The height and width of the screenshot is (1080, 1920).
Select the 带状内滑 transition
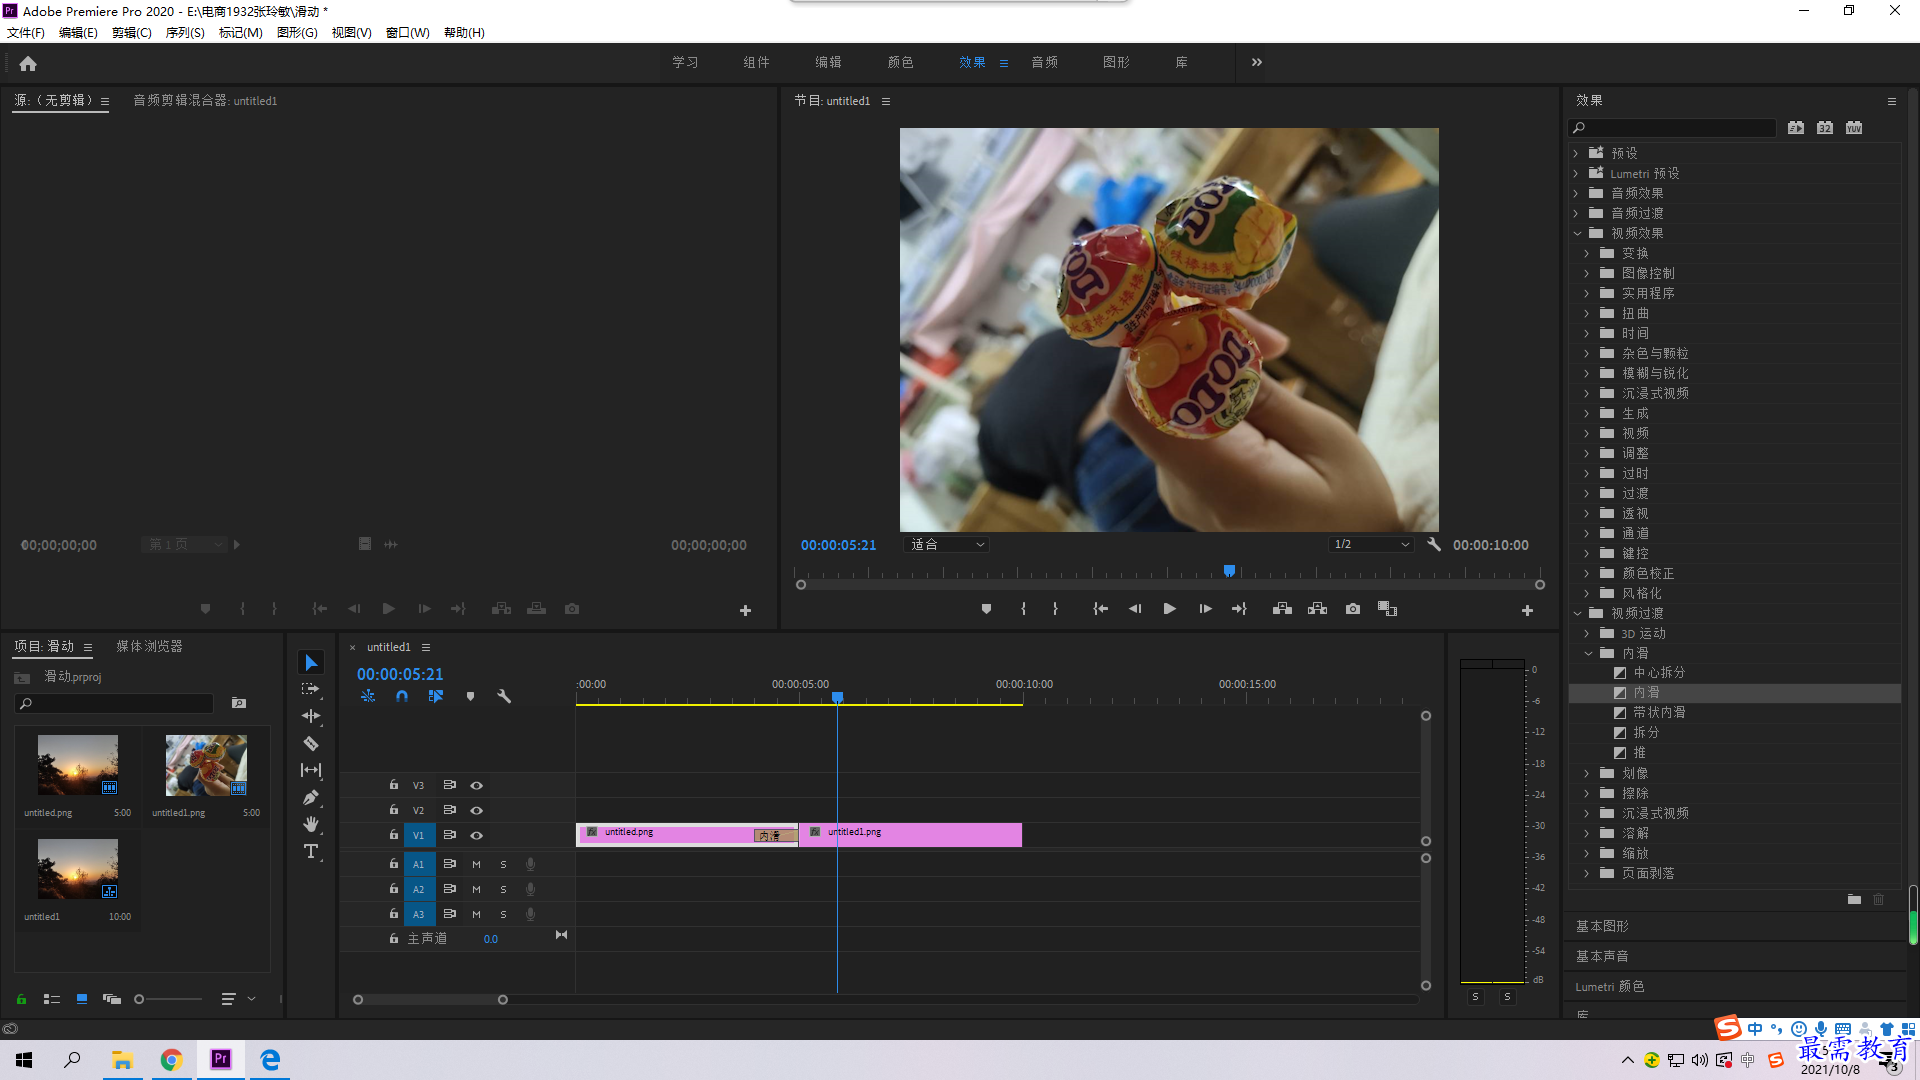coord(1659,713)
